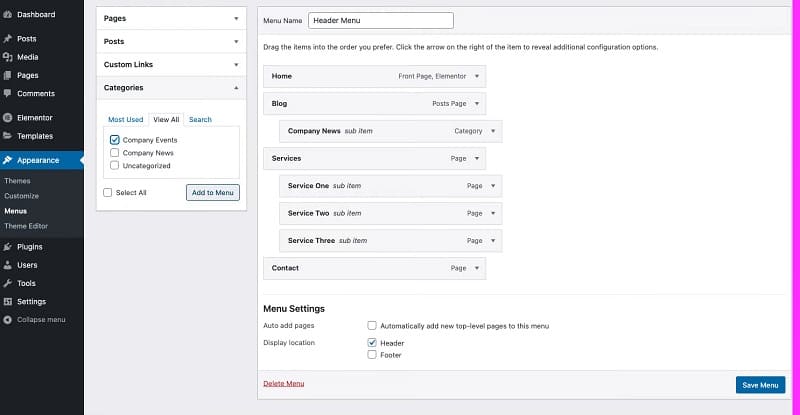Tick the Select All checkbox
This screenshot has height=415, width=800.
[x=108, y=192]
